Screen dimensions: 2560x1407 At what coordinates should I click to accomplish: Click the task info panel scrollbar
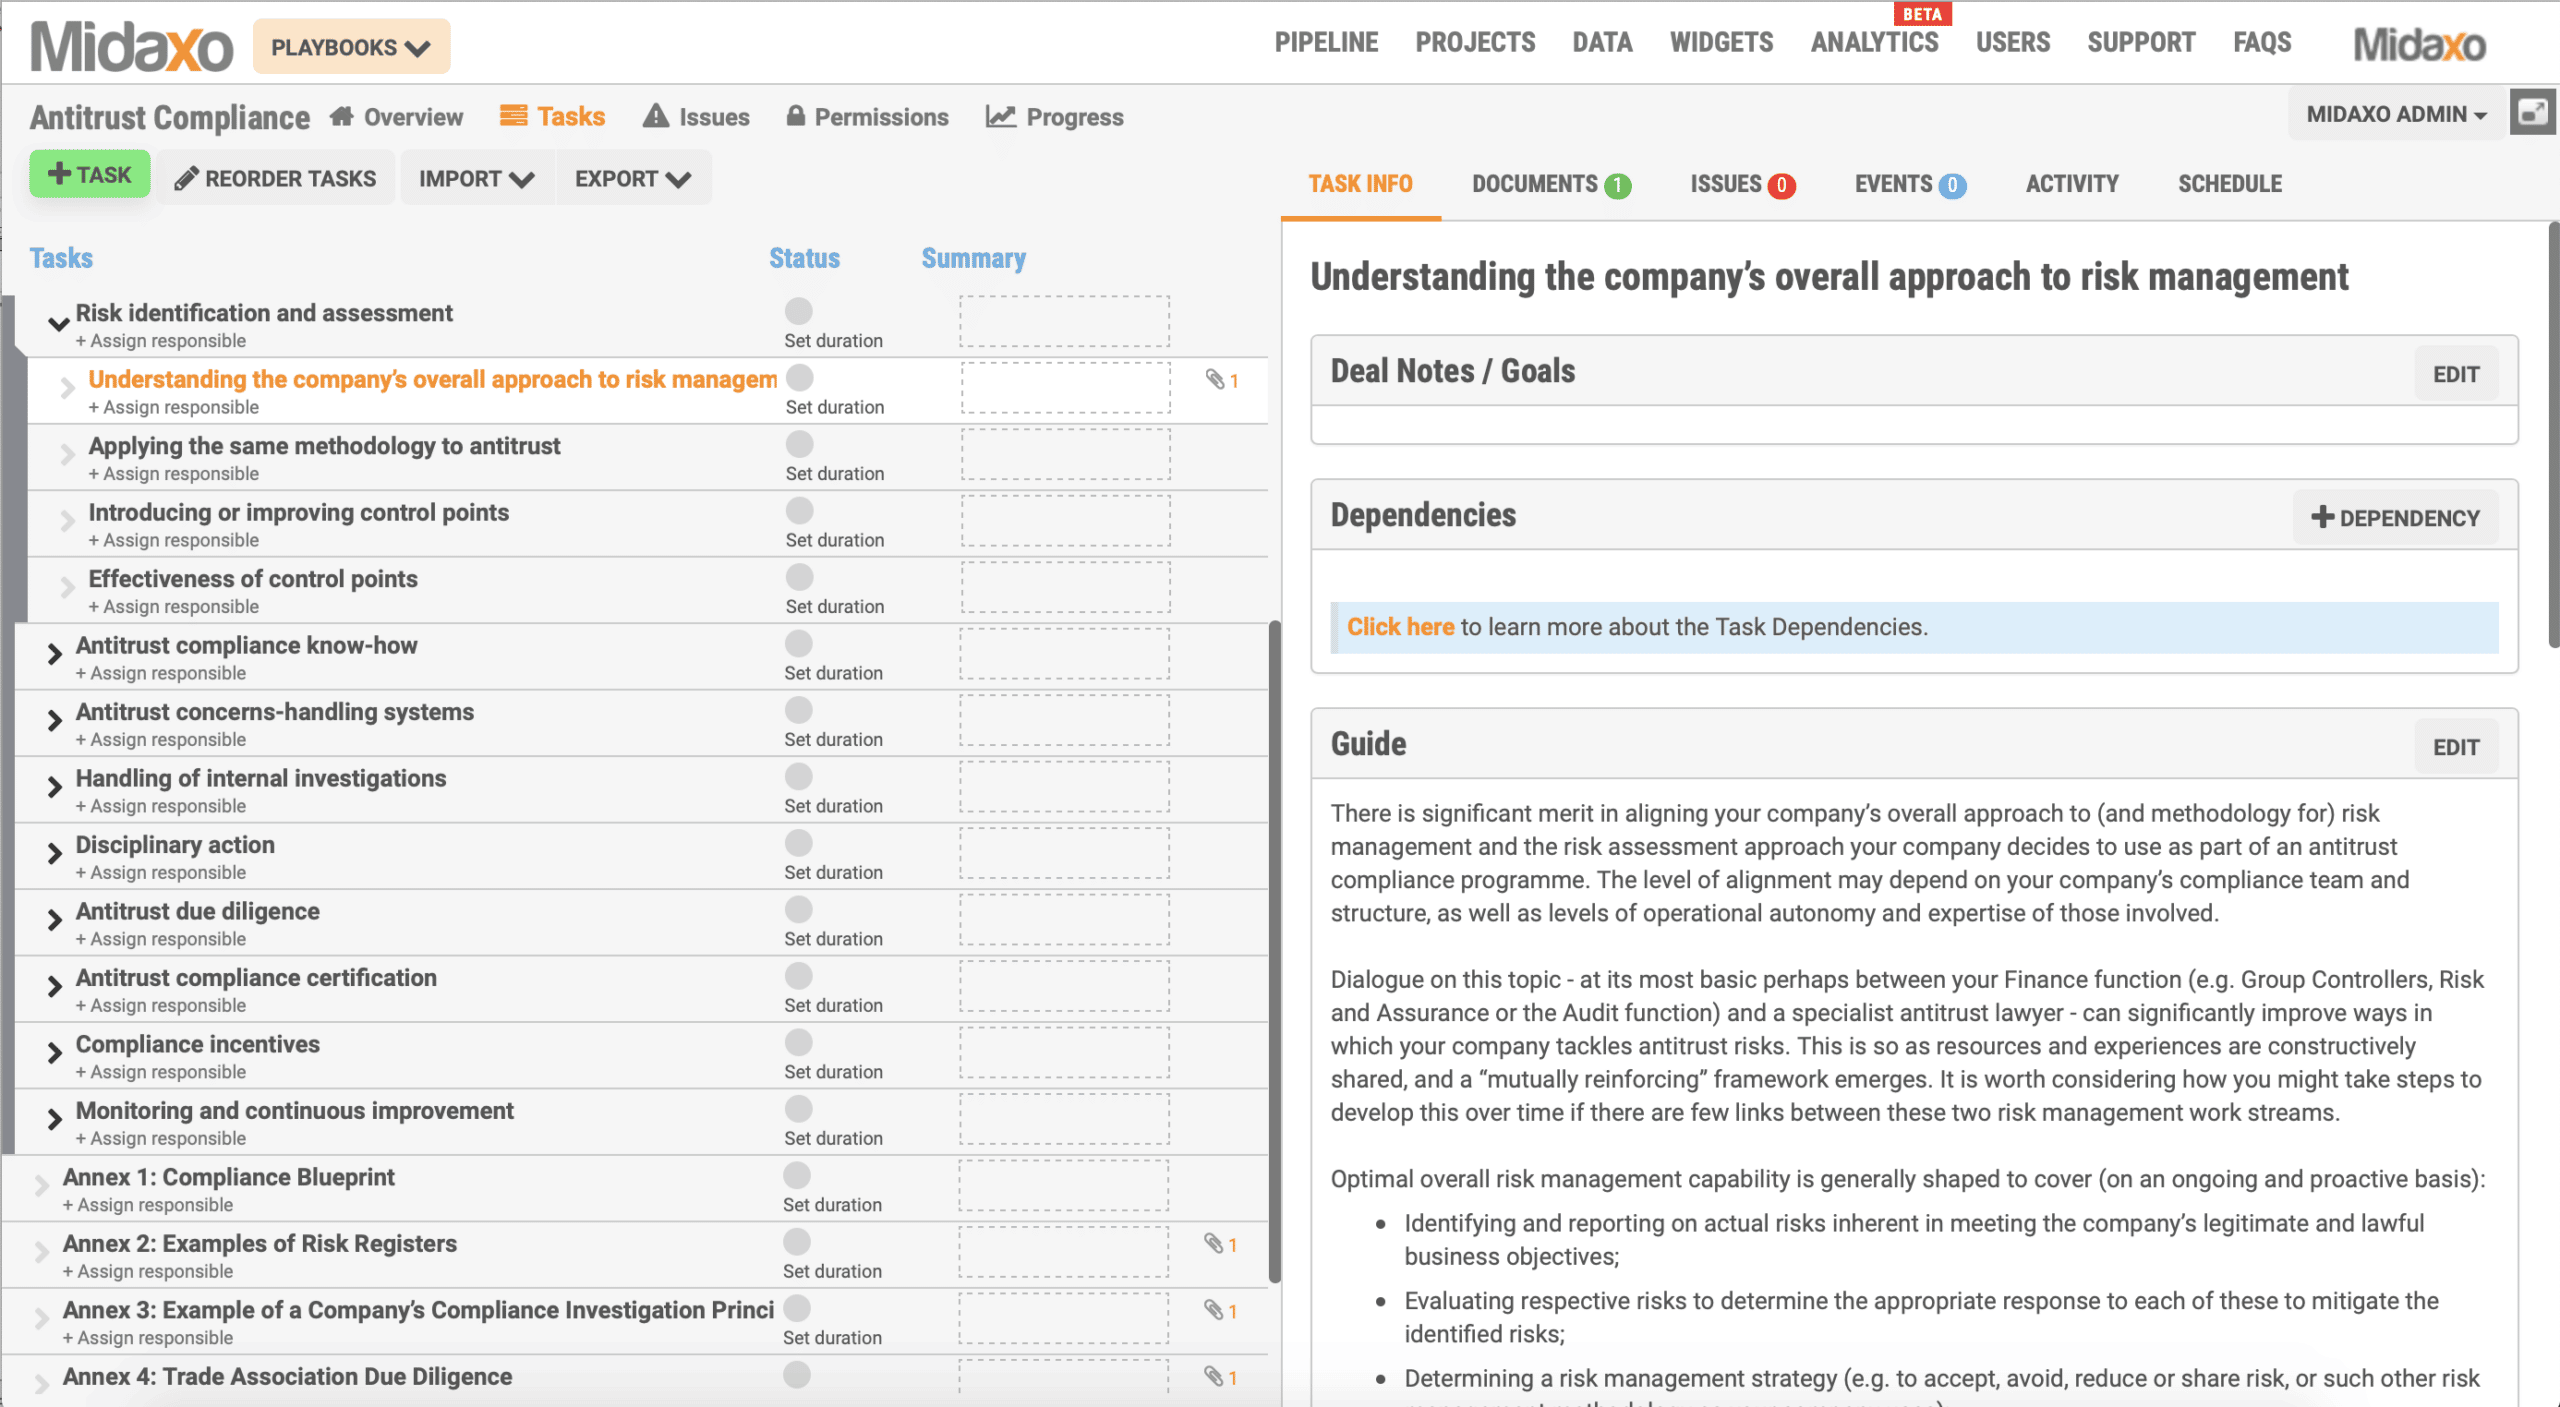(x=2553, y=435)
